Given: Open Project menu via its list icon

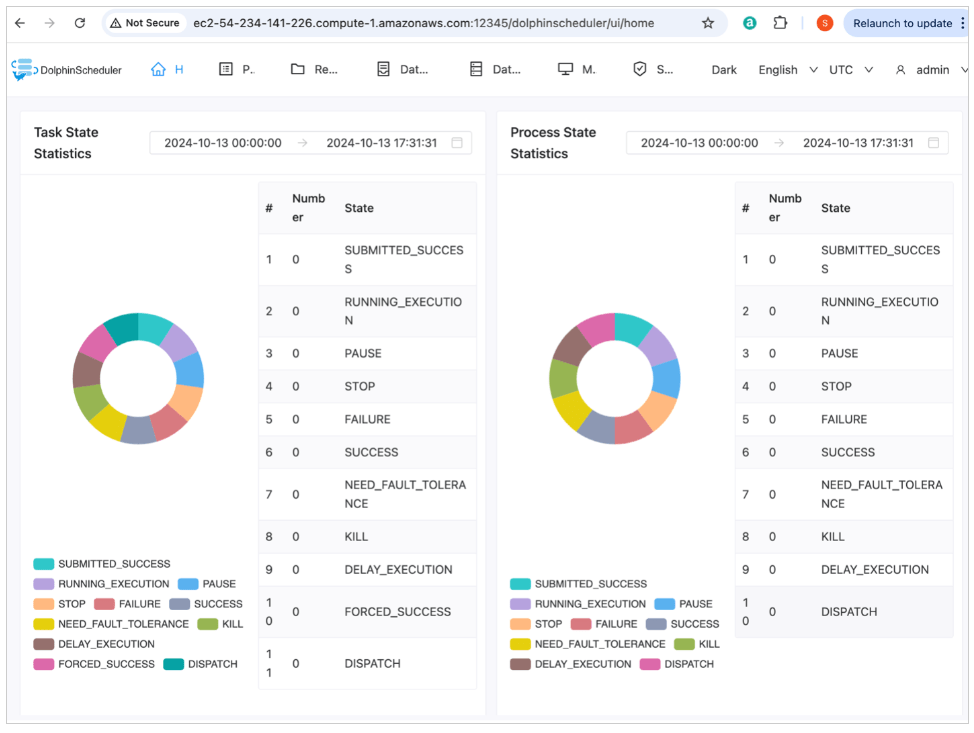Looking at the screenshot, I should [226, 69].
